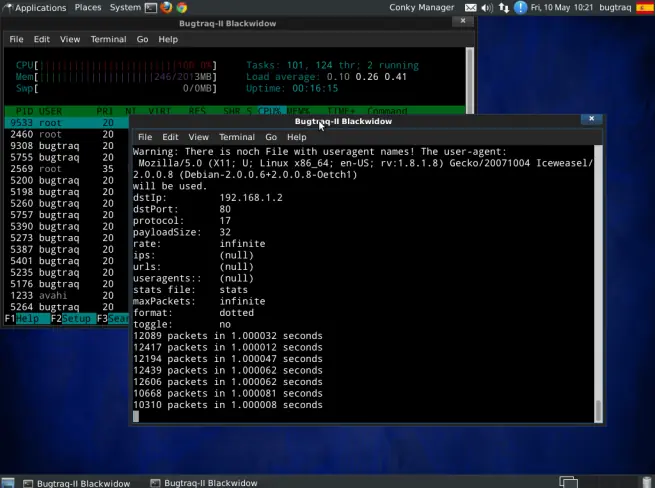Viewport: 655px width, 488px height.
Task: Open File menu in the front terminal
Action: 145,137
